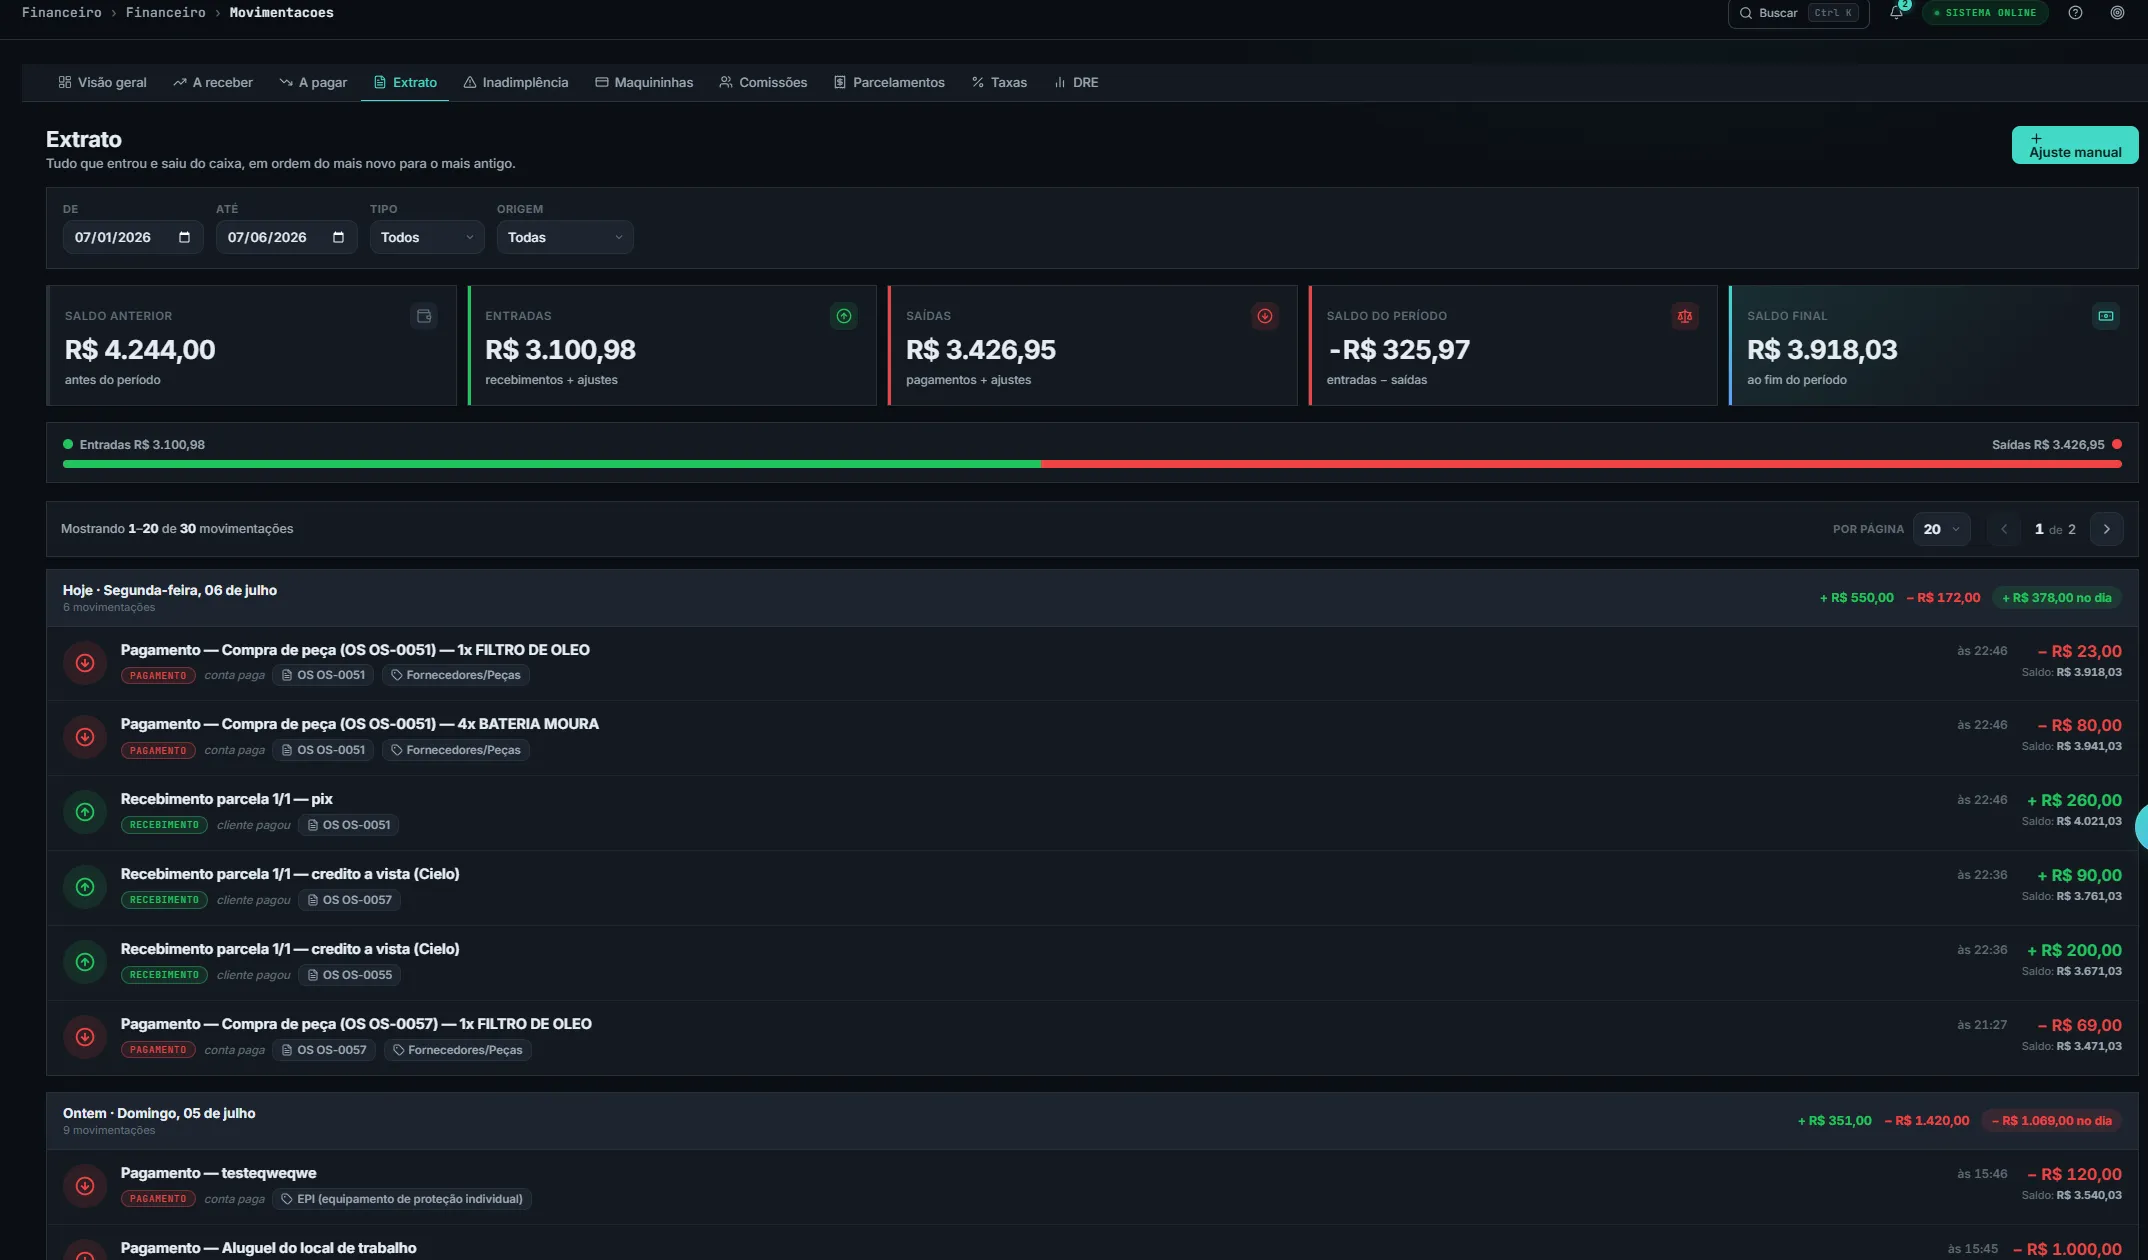Open the Comissões tab
The width and height of the screenshot is (2148, 1260).
[x=763, y=82]
